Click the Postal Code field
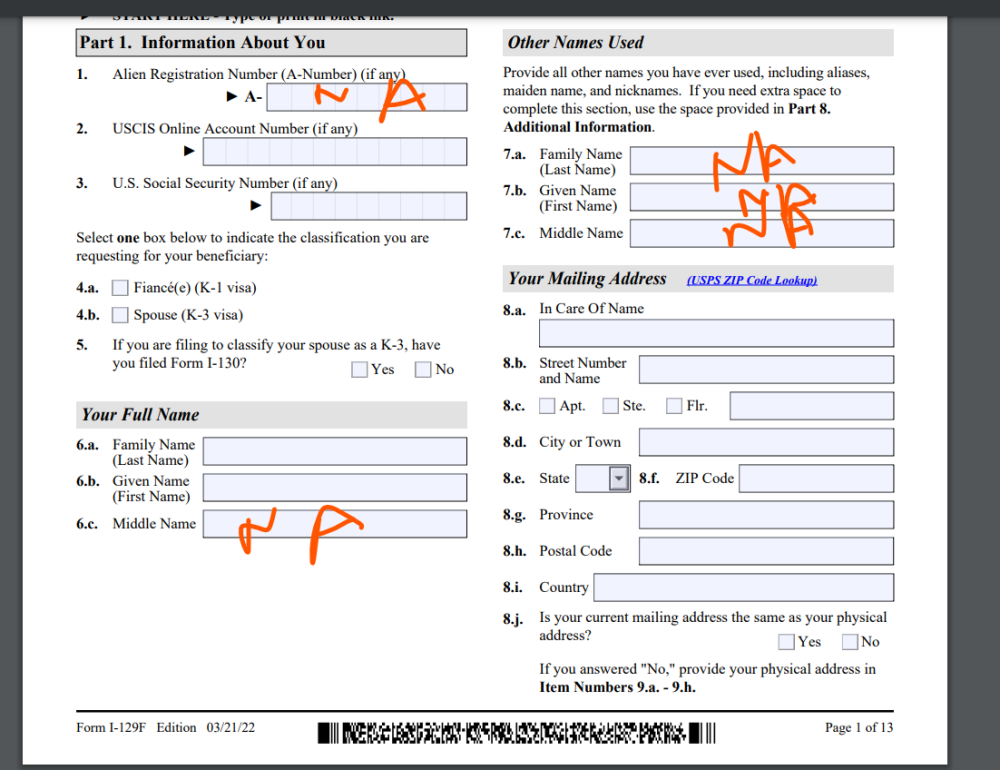The image size is (1000, 770). pyautogui.click(x=767, y=551)
